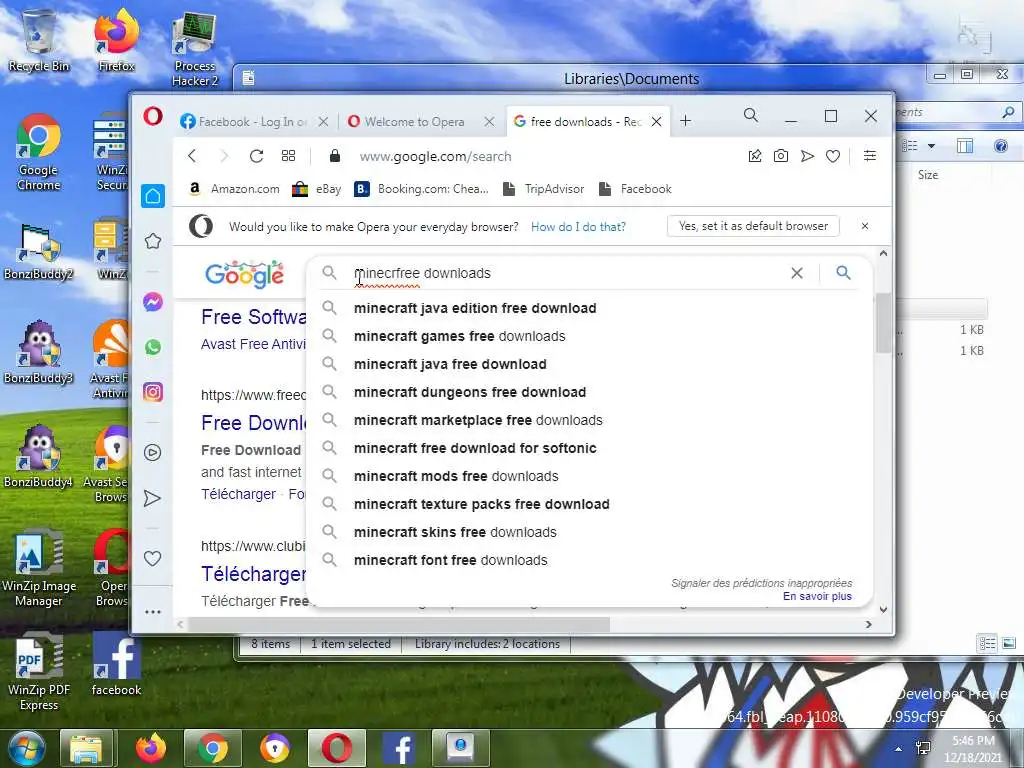Viewport: 1024px width, 768px height.
Task: Open Instagram in Opera sidebar
Action: (153, 392)
